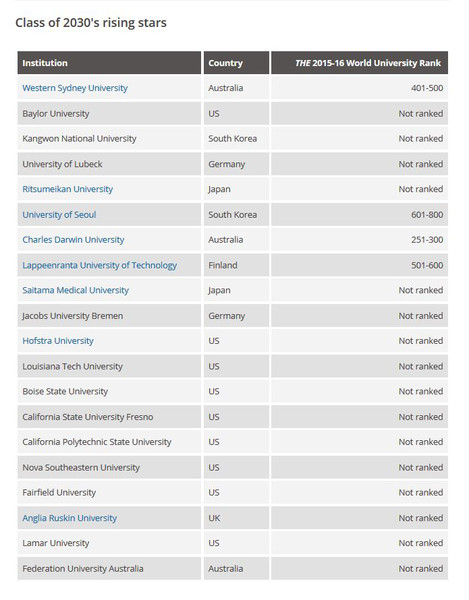The width and height of the screenshot is (469, 600).
Task: Click the Jacobs University Bremen cell
Action: pos(109,316)
